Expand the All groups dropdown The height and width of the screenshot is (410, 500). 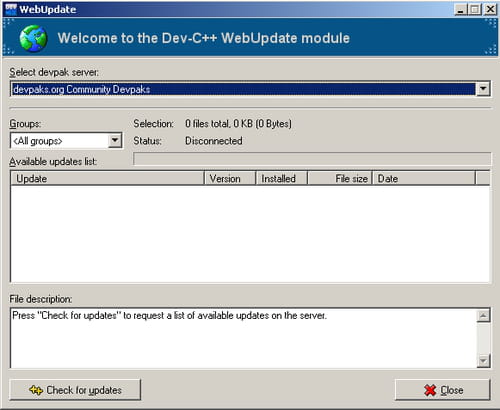[x=115, y=140]
